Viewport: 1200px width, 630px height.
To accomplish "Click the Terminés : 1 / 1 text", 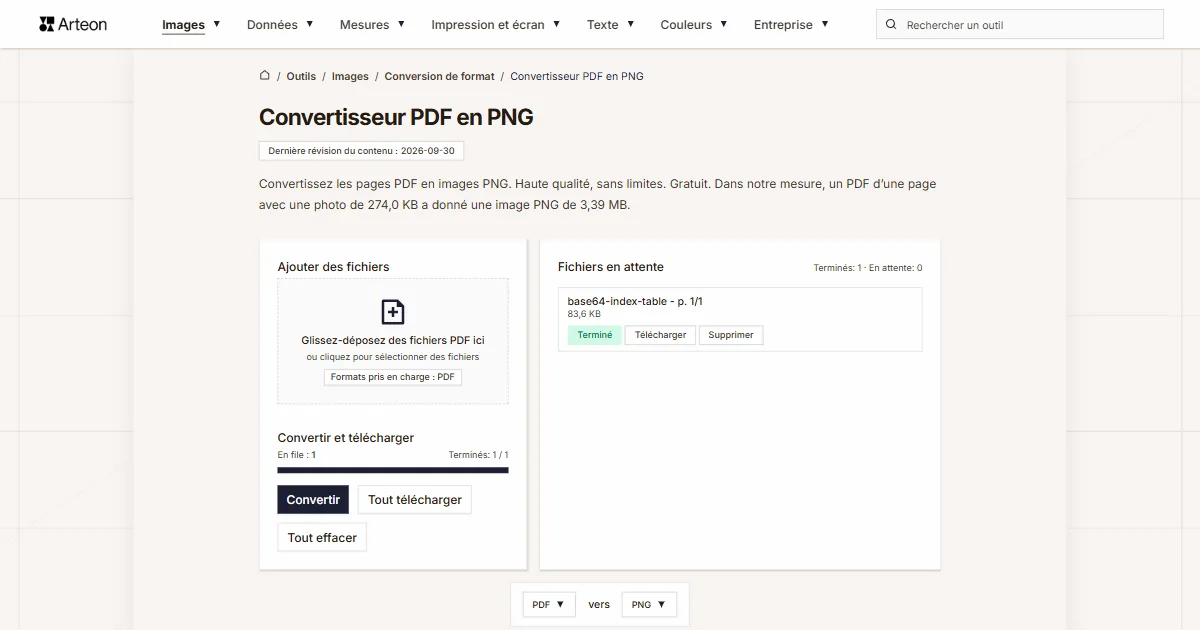I will (x=478, y=455).
